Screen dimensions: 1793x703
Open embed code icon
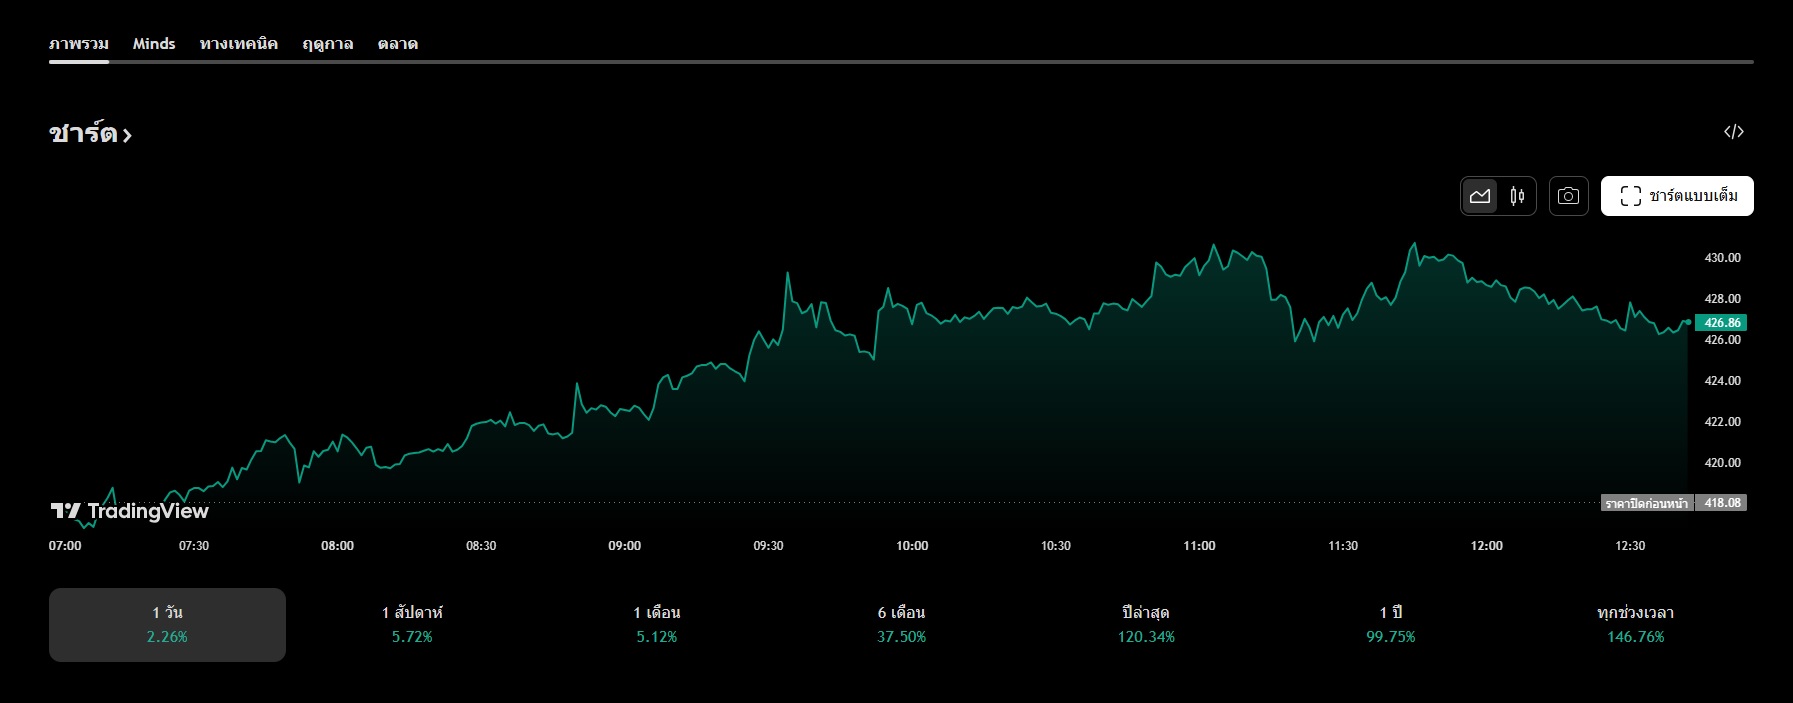pyautogui.click(x=1733, y=132)
